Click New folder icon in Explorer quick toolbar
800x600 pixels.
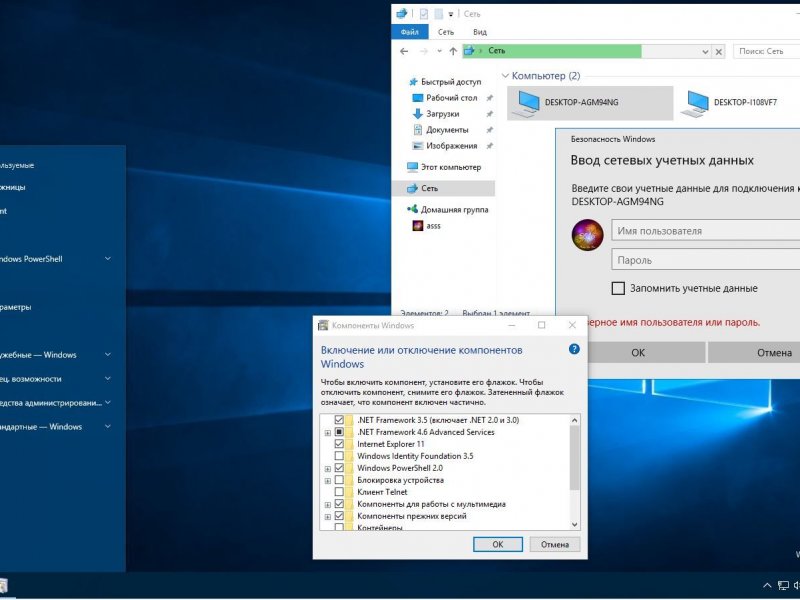click(x=438, y=14)
